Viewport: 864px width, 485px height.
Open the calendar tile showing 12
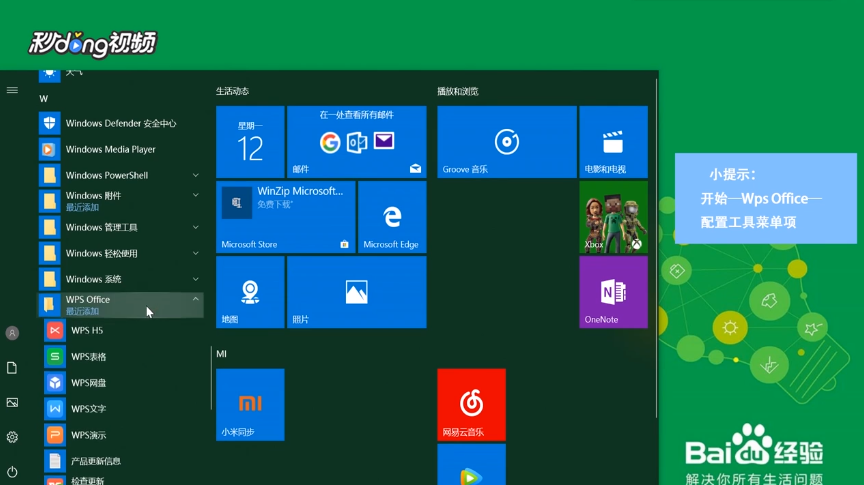[x=250, y=142]
